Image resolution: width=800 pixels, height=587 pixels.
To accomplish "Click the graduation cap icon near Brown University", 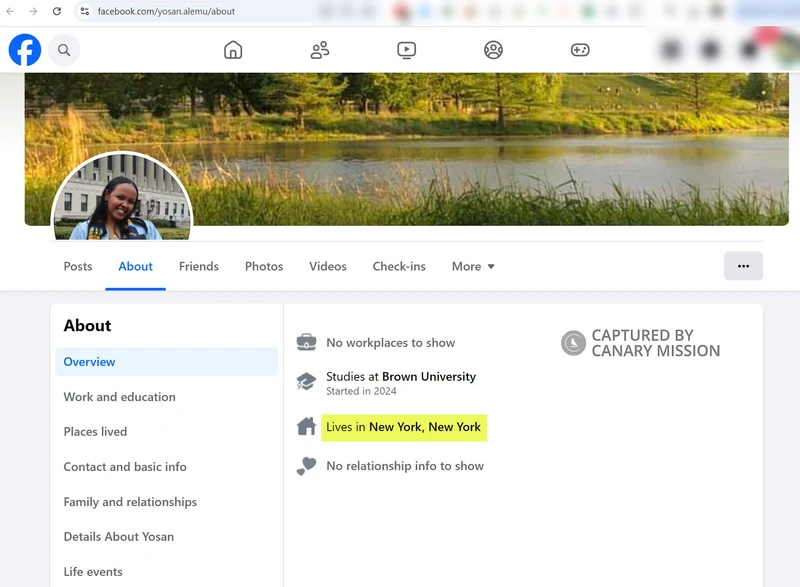I will tap(305, 381).
